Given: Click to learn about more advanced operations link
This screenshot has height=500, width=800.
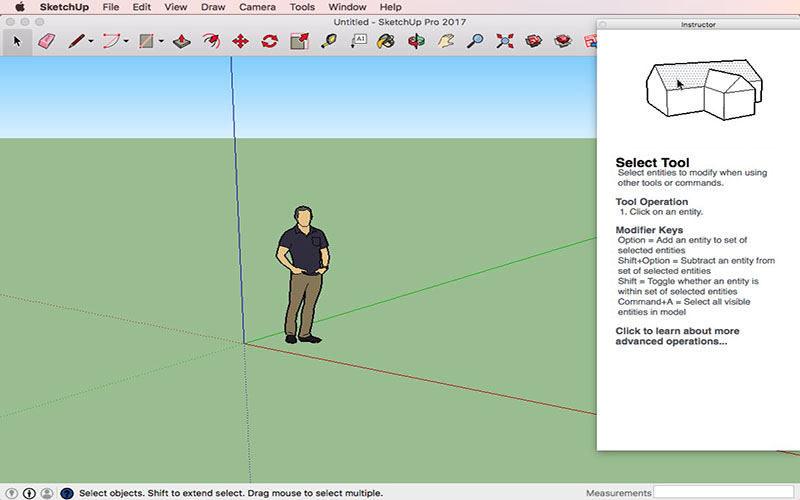Looking at the screenshot, I should (x=677, y=336).
